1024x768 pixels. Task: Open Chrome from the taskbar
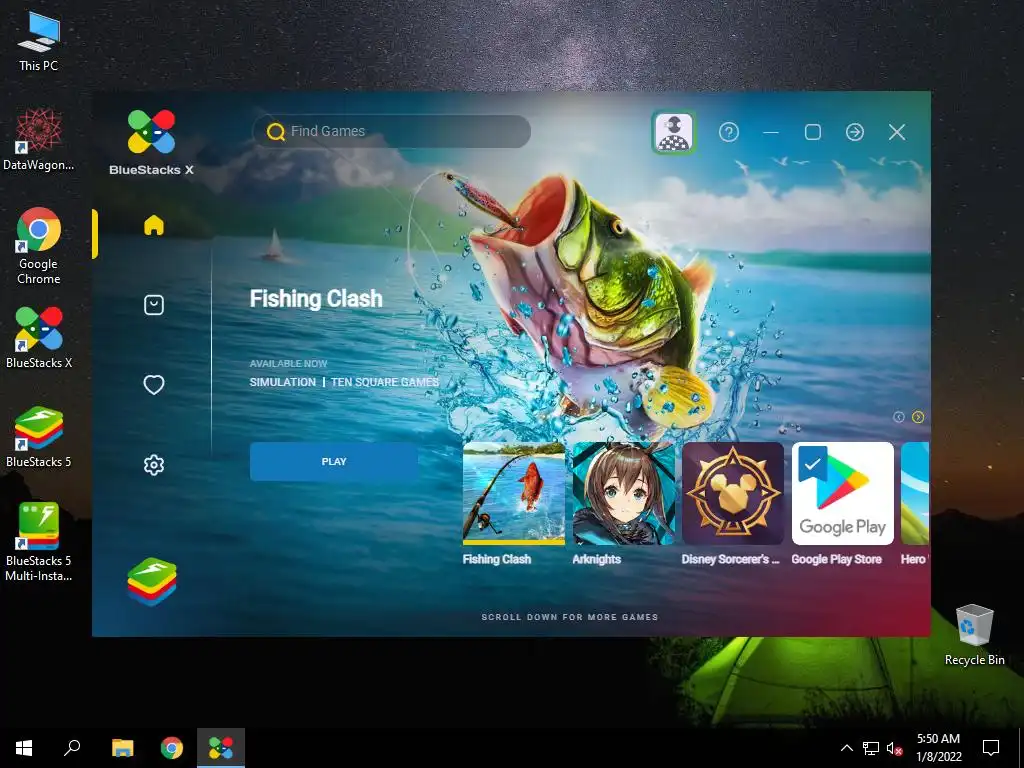coord(172,748)
